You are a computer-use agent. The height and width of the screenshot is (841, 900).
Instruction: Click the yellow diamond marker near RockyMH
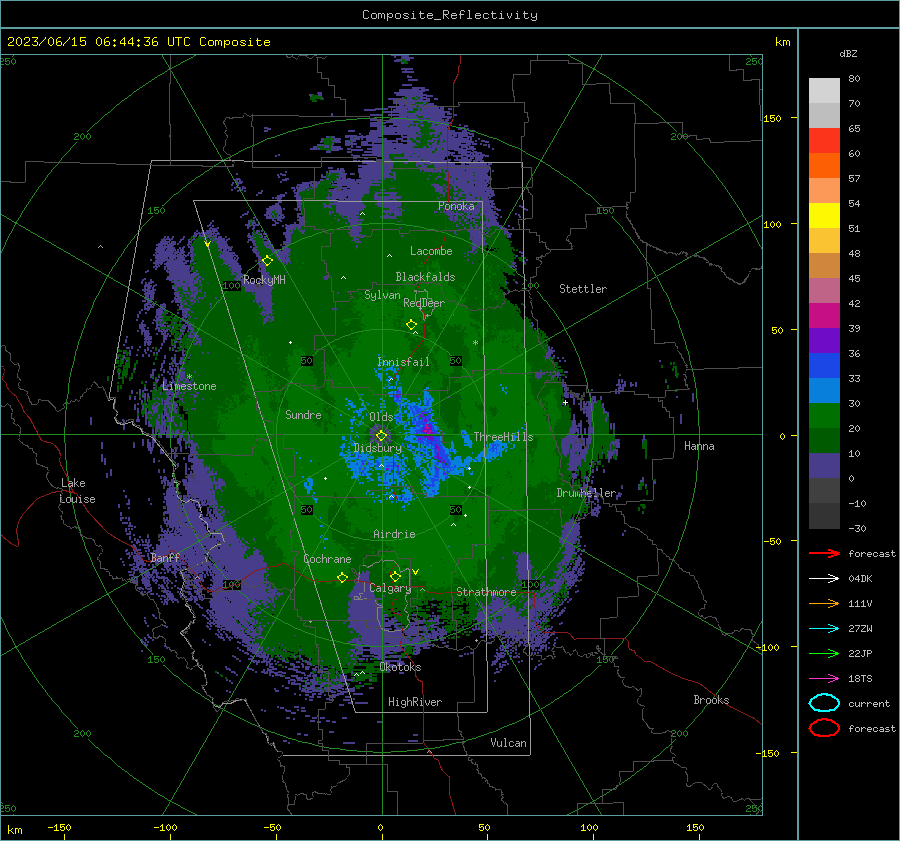click(x=267, y=261)
